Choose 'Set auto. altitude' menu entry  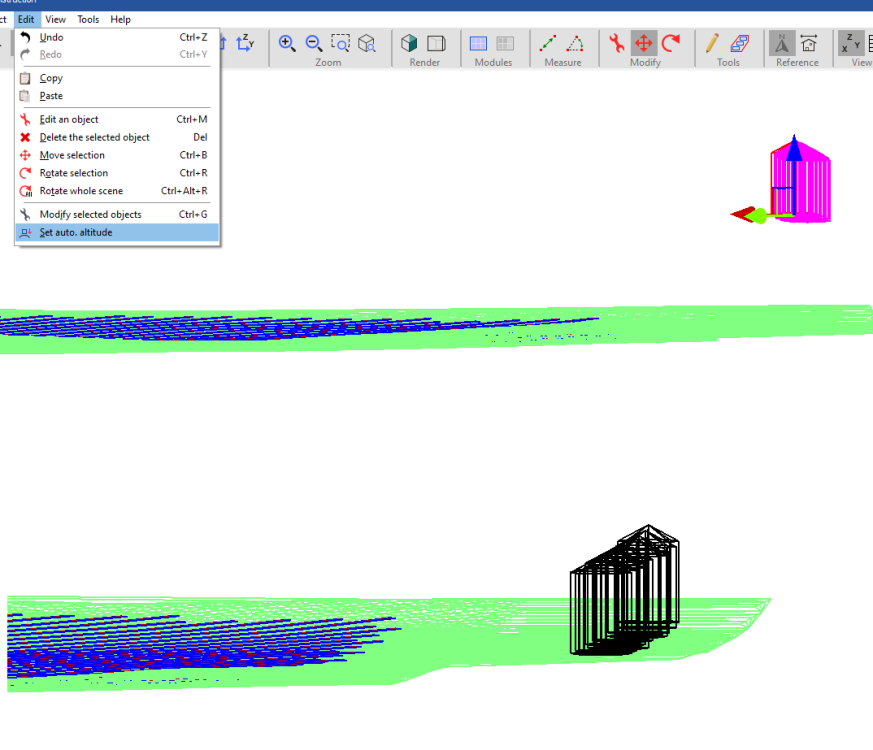76,233
